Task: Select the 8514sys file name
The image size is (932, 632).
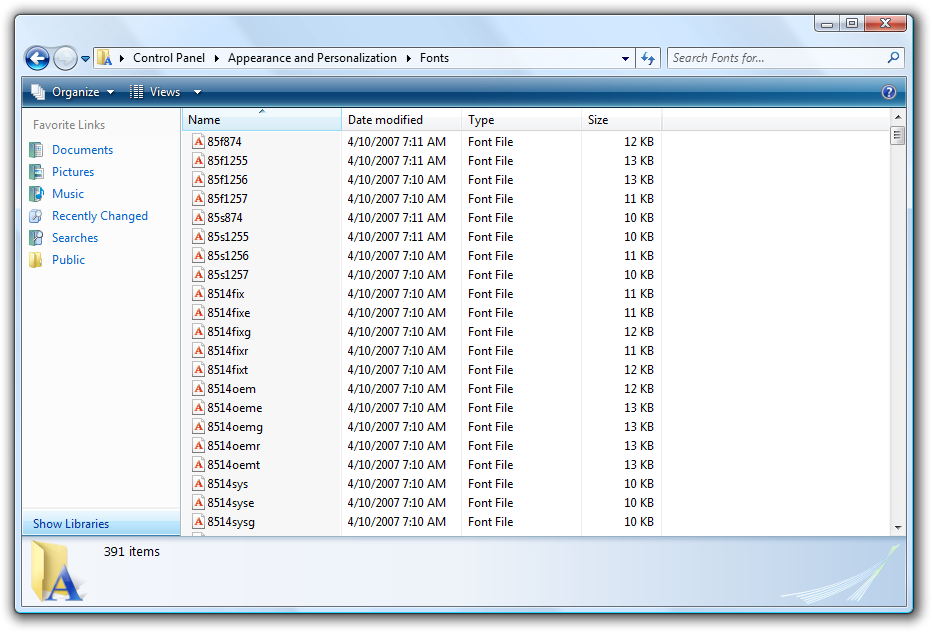Action: point(228,484)
